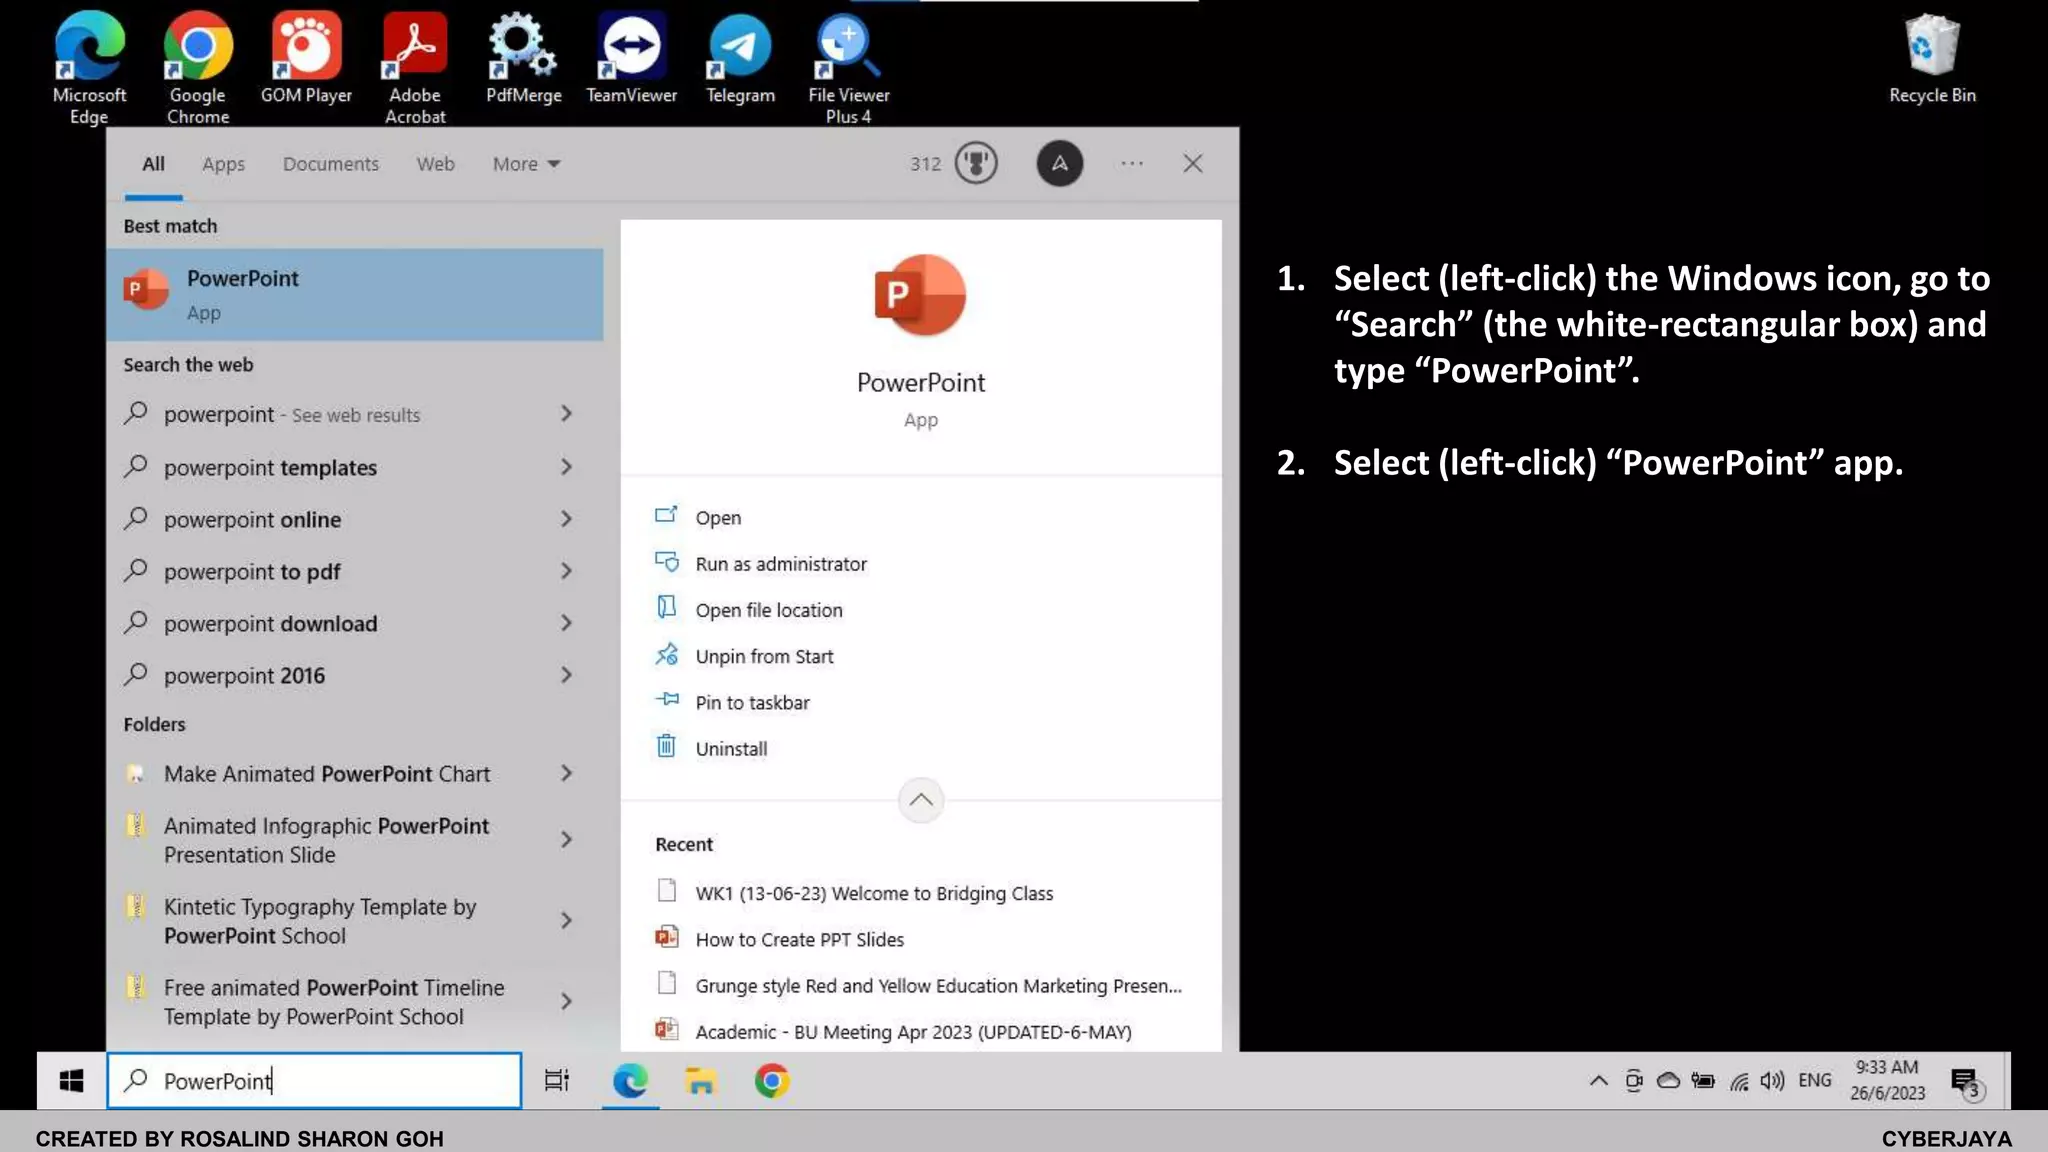Open File Explorer from taskbar
The image size is (2048, 1152).
click(700, 1081)
